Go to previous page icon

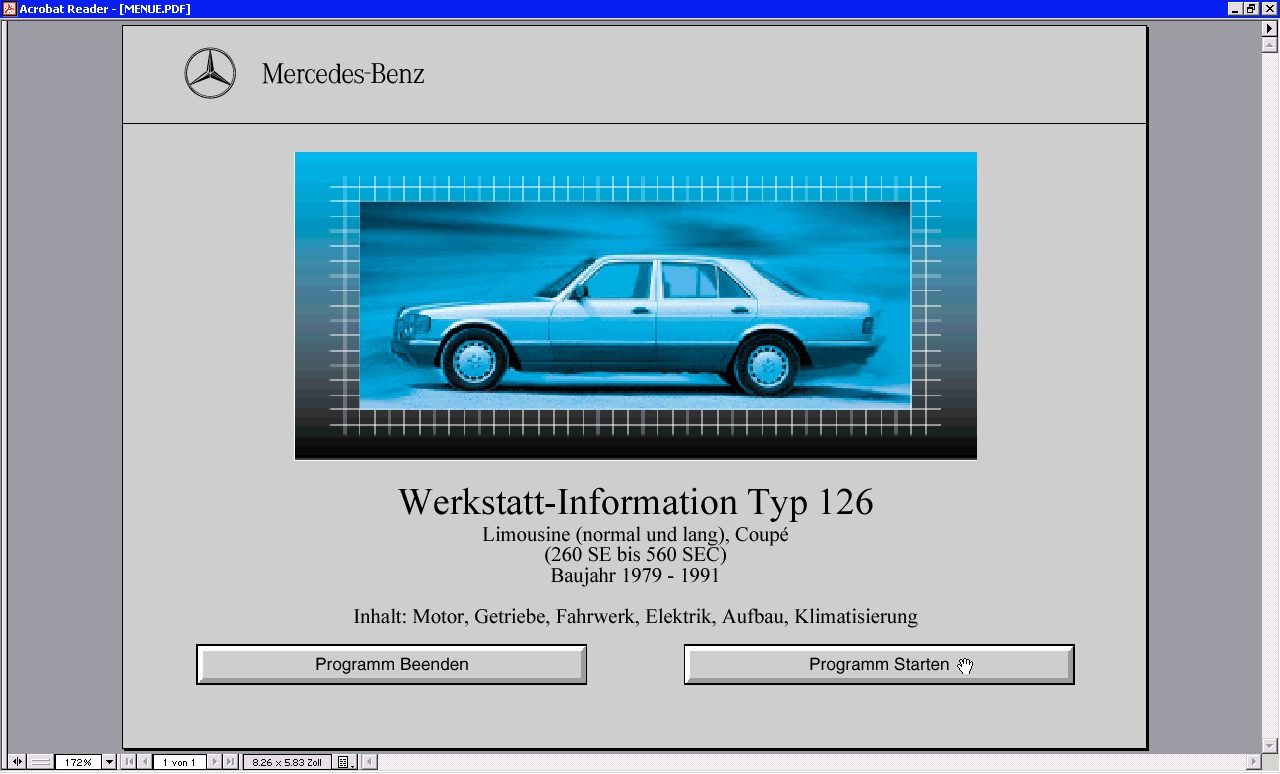[145, 762]
